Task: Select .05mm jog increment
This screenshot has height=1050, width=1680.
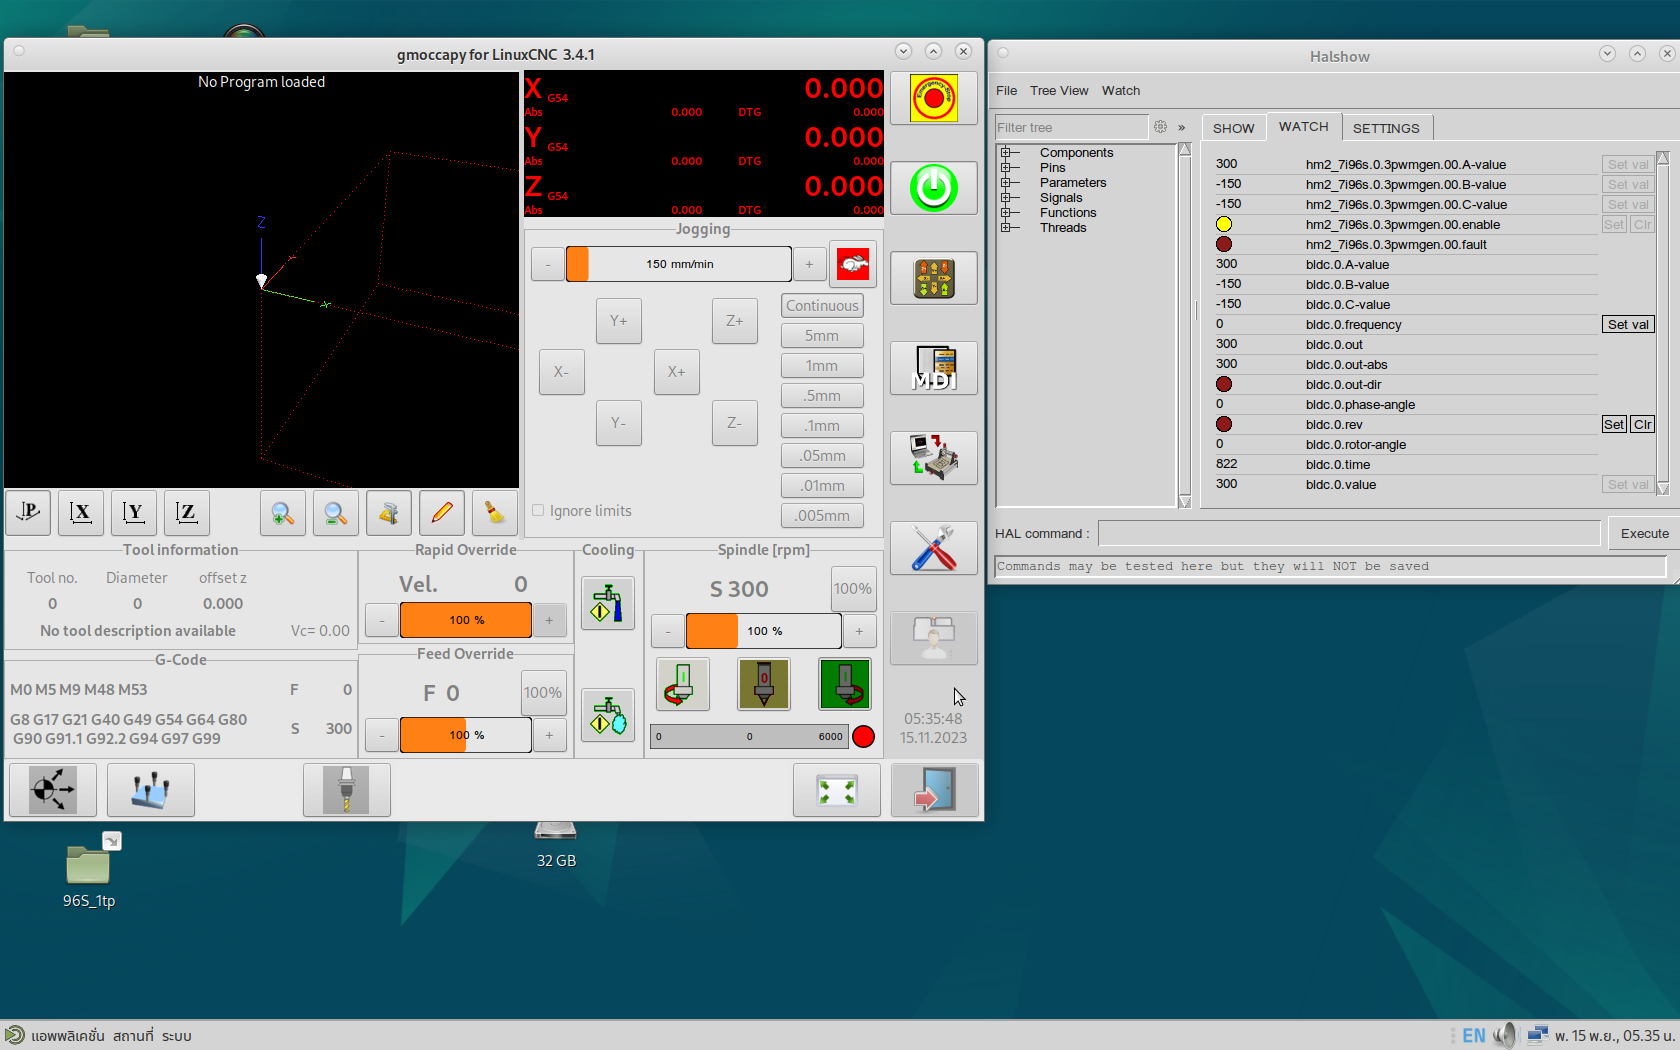Action: coord(822,456)
